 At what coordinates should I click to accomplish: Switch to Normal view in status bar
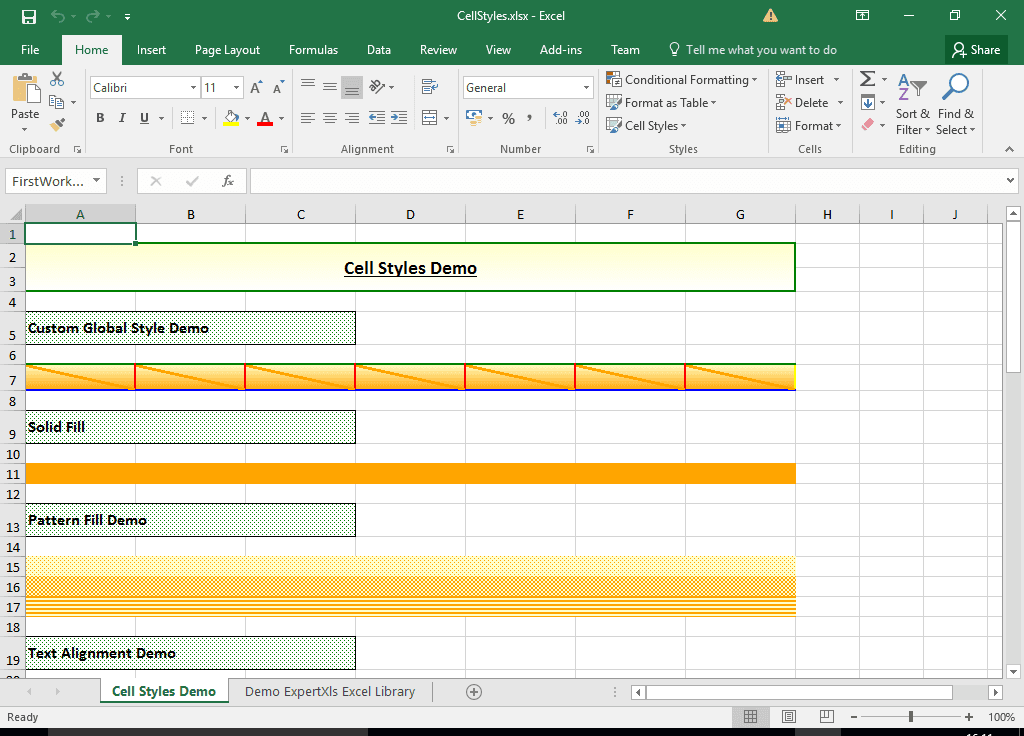click(751, 717)
